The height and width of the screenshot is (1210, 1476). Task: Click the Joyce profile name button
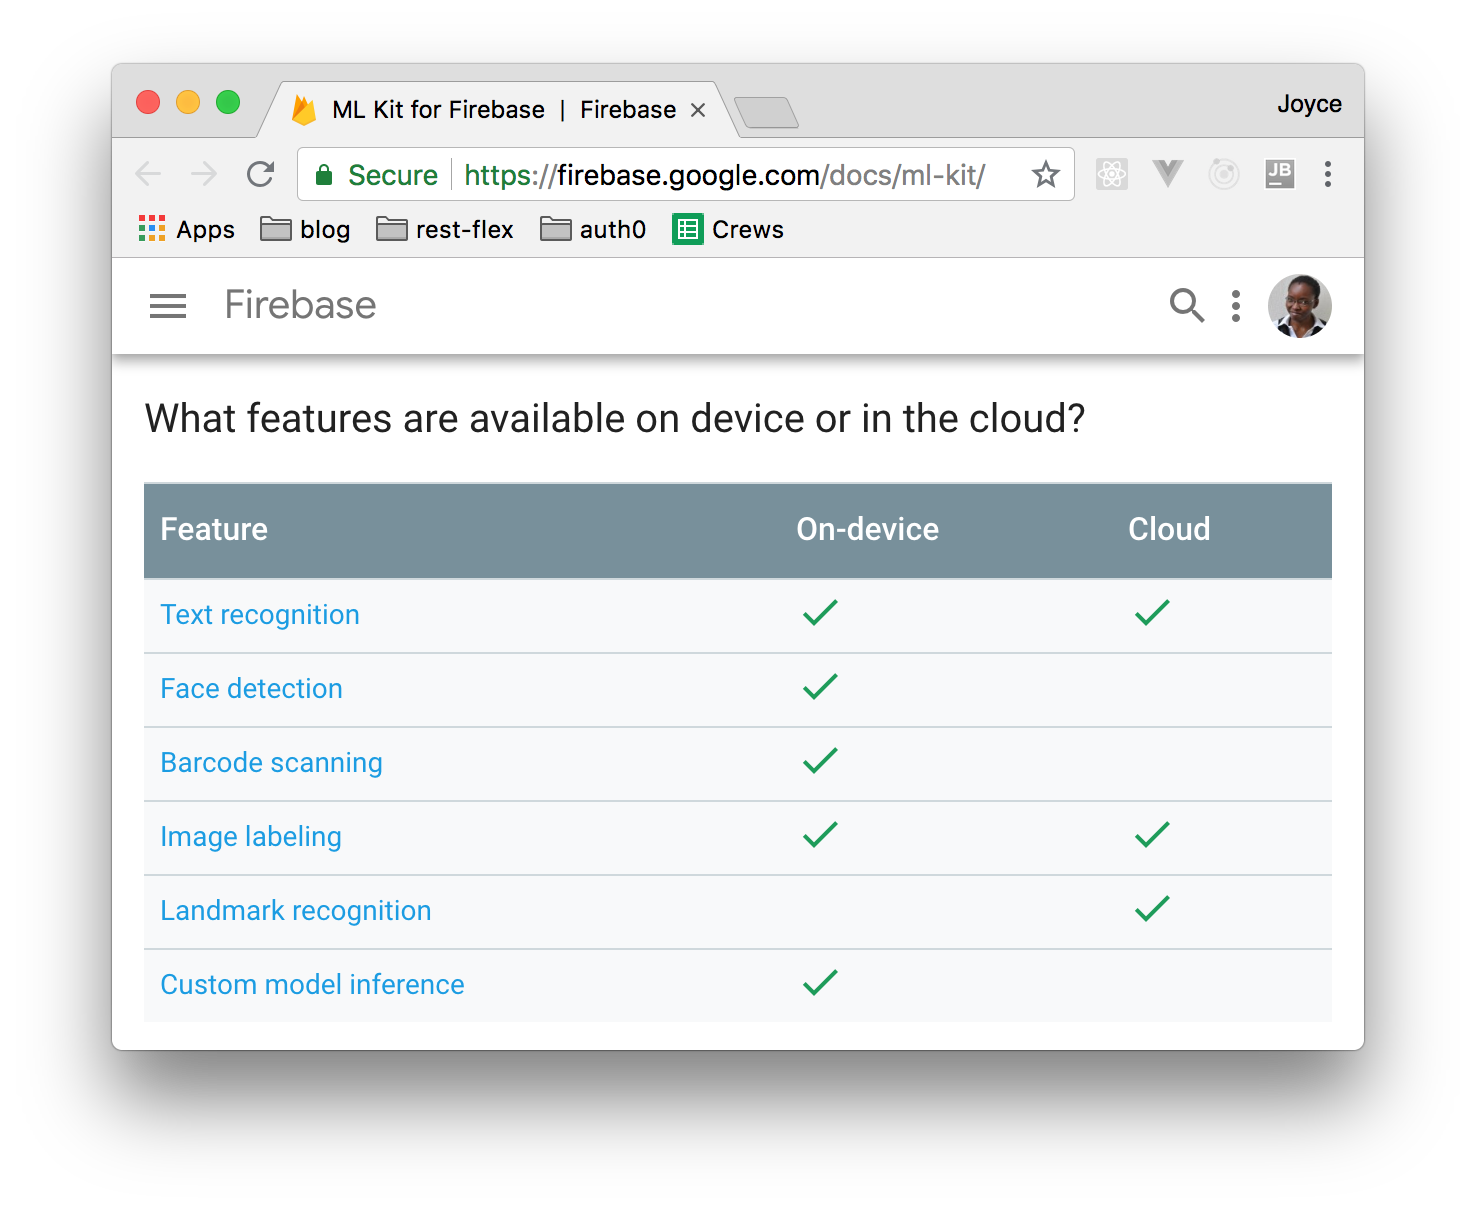[1309, 104]
